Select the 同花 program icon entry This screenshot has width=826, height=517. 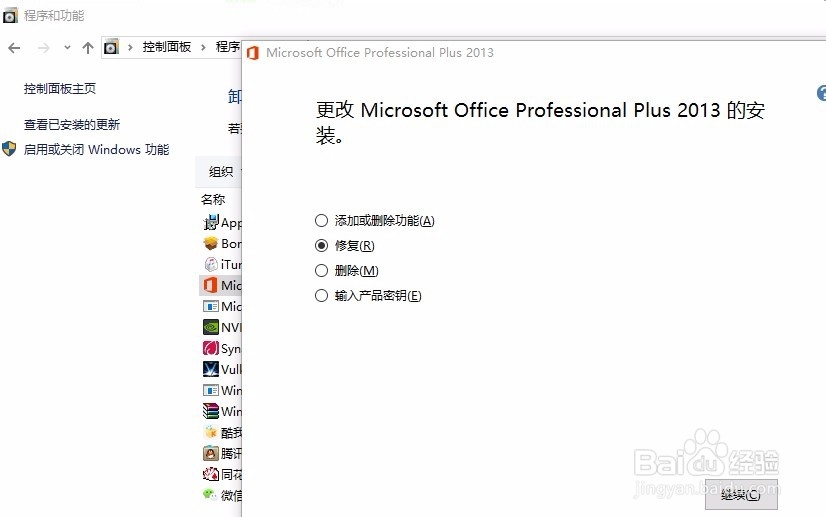tap(211, 474)
